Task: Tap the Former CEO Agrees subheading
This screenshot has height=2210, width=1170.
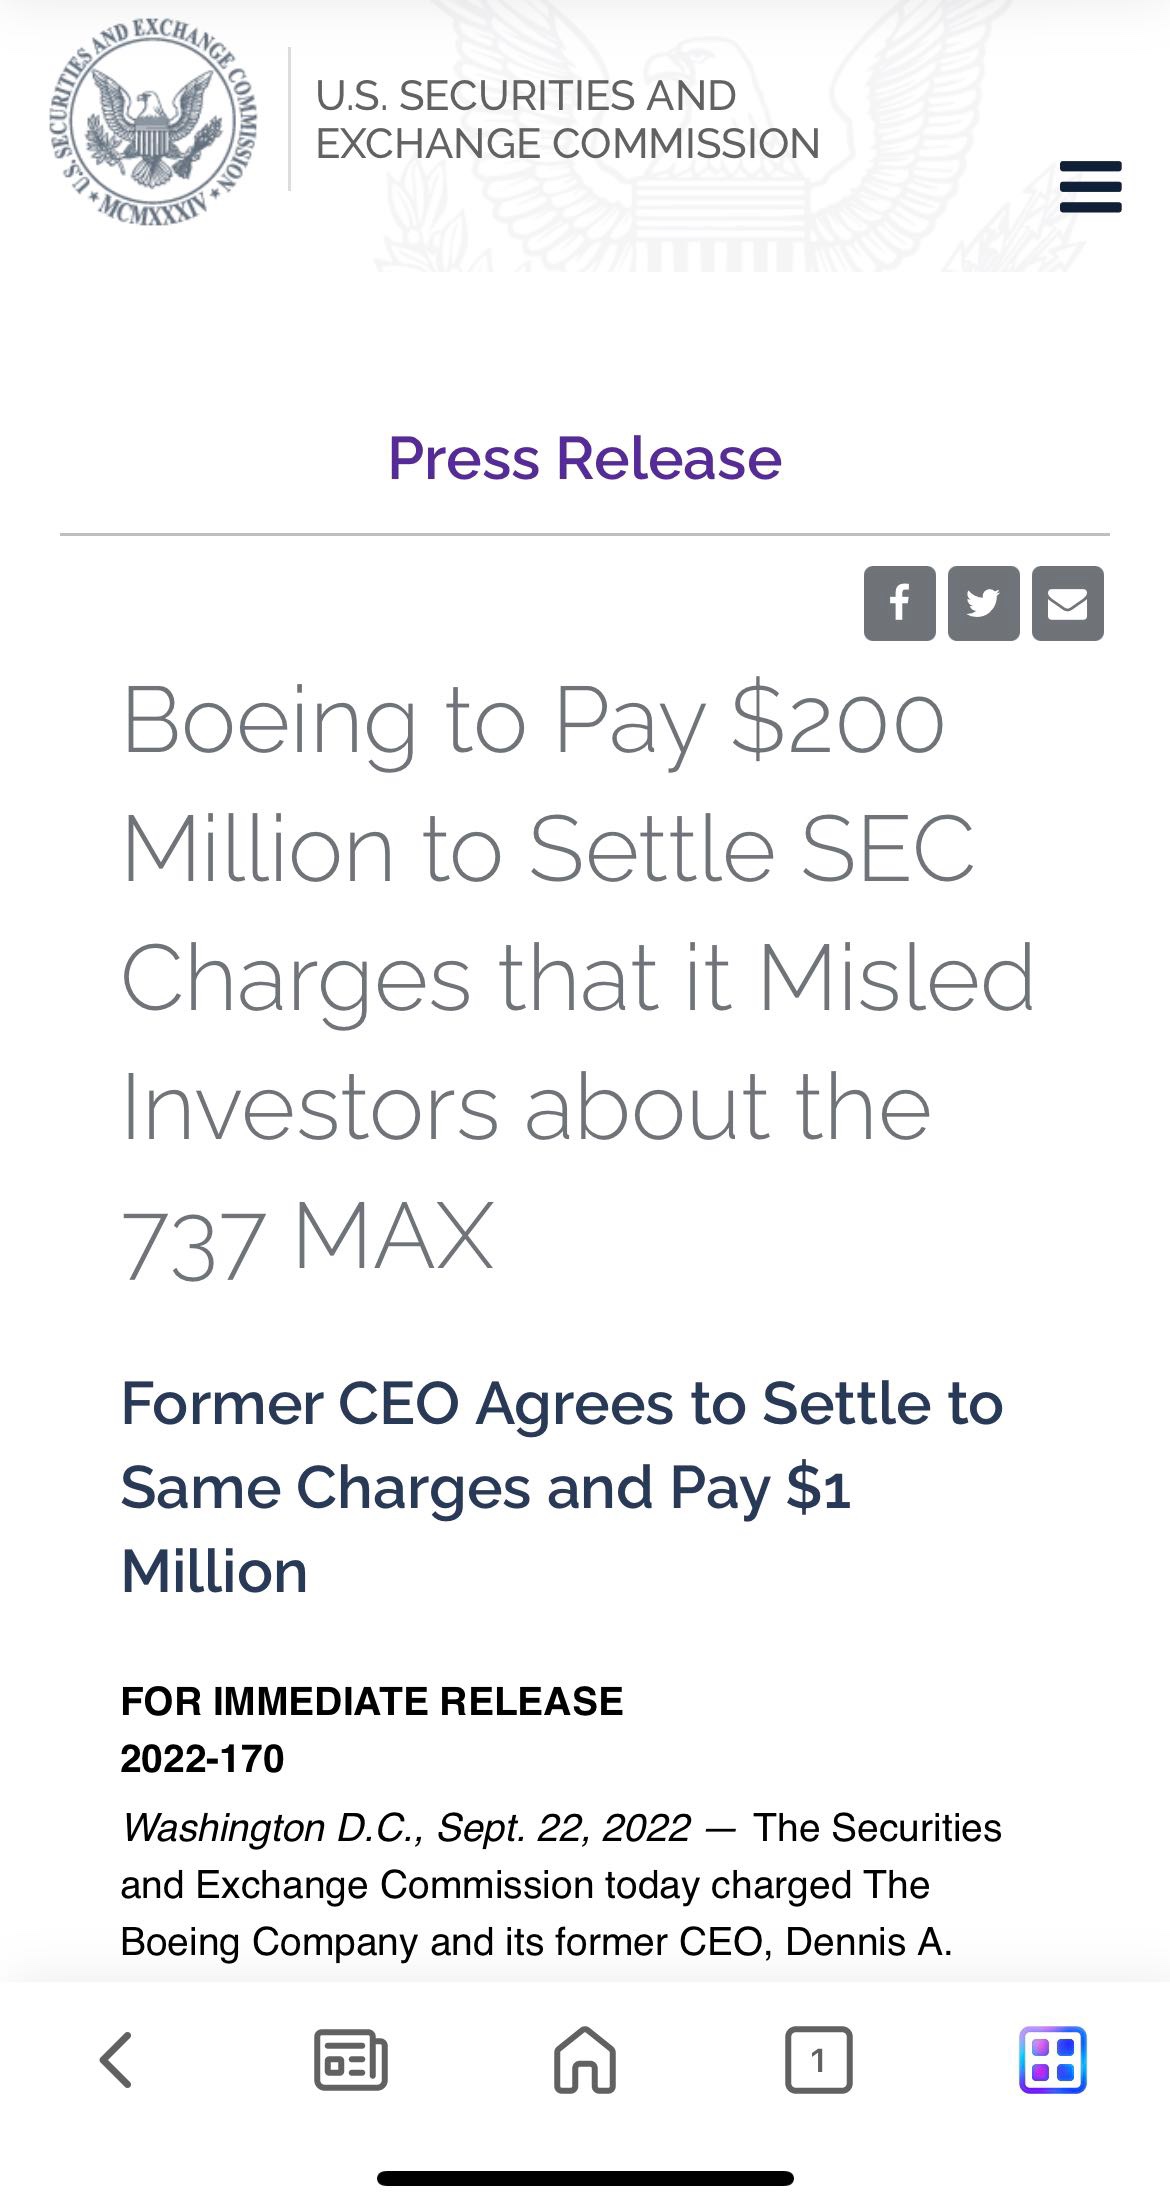Action: tap(560, 1486)
